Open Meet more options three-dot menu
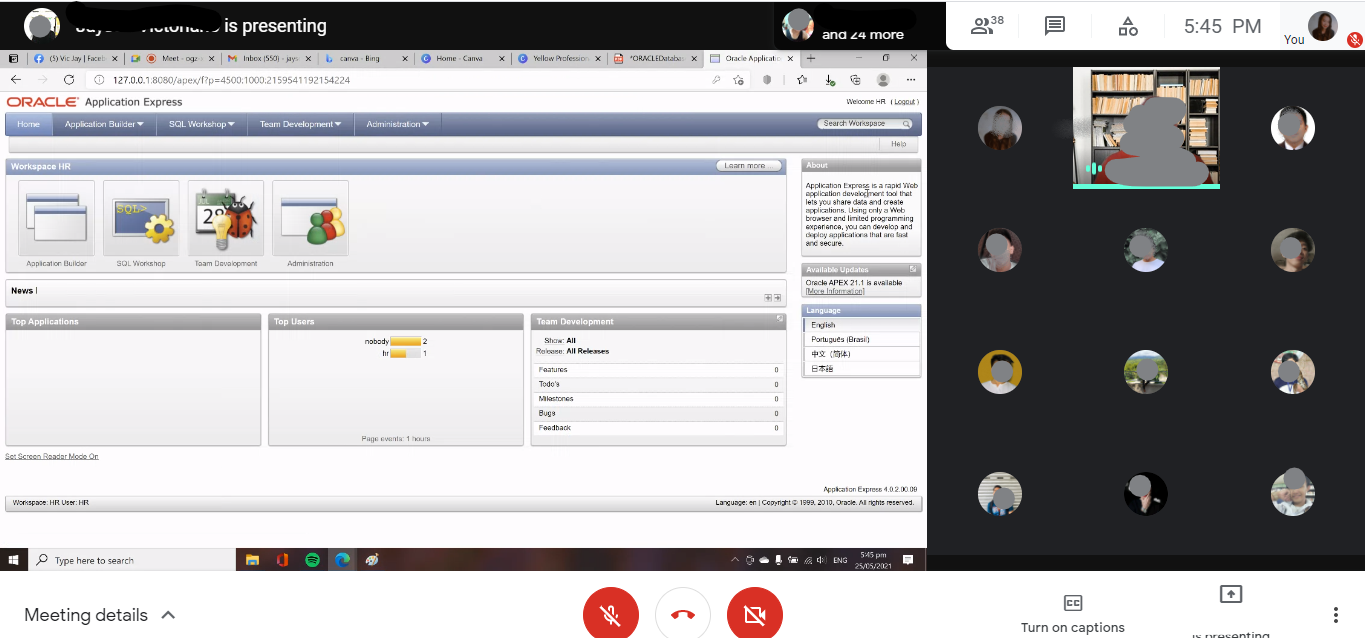 (1335, 615)
